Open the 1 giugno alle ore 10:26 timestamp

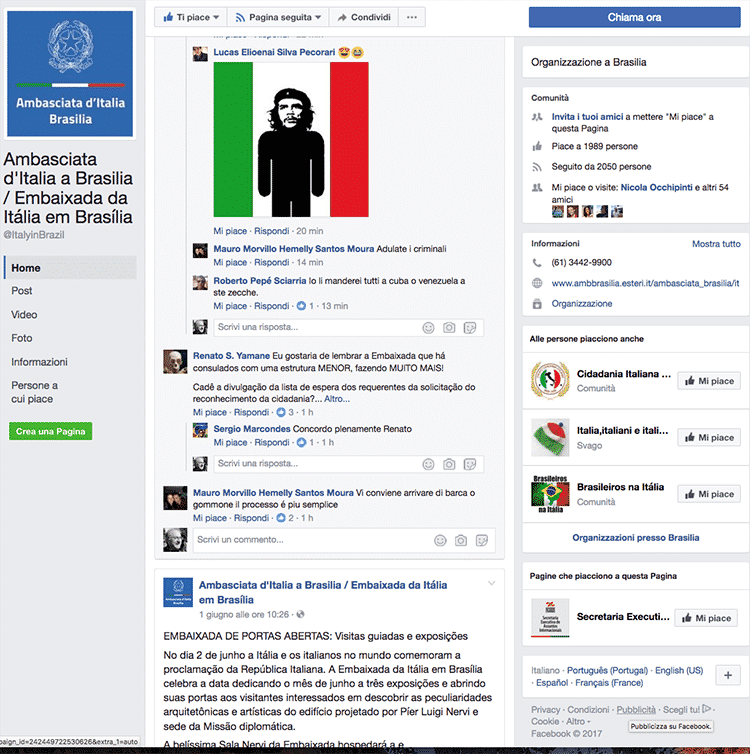point(244,615)
